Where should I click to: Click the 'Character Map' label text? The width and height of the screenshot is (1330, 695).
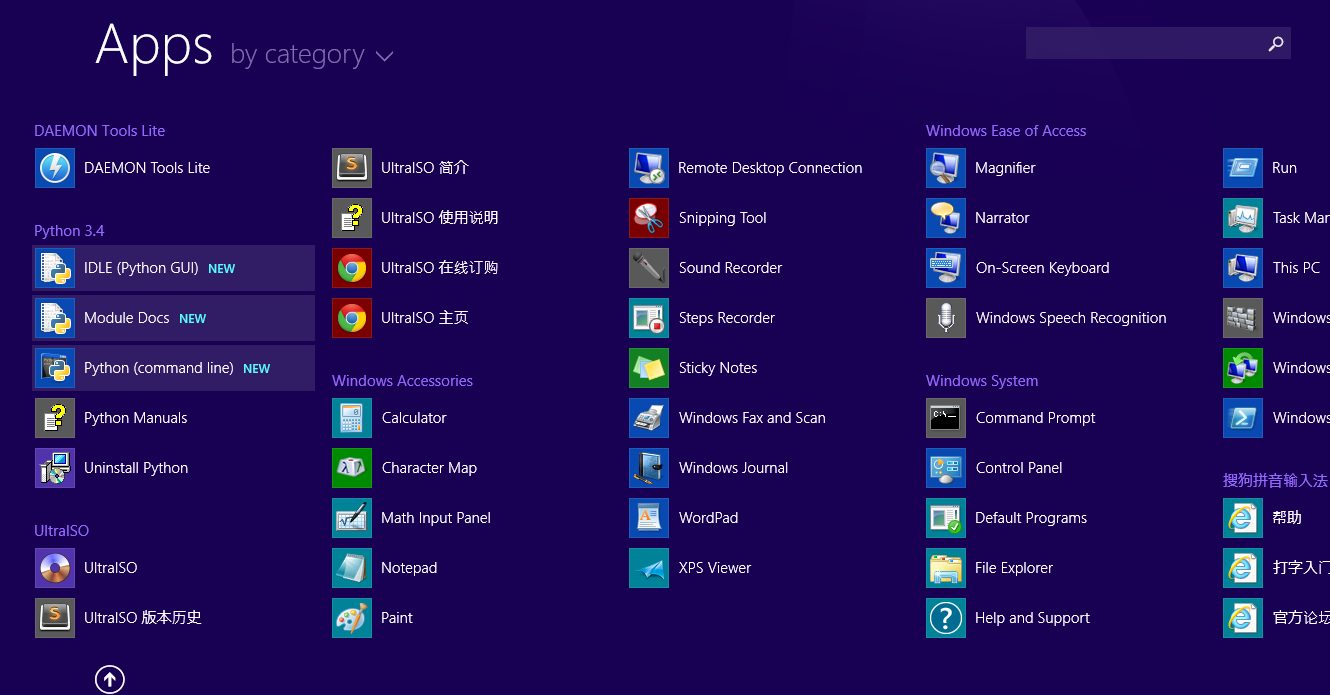[x=429, y=468]
